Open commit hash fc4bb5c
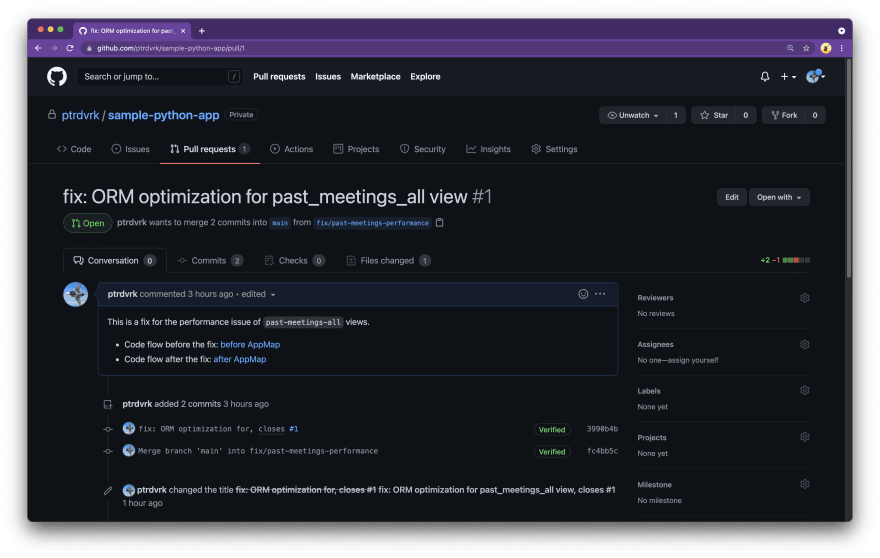The image size is (880, 558). 602,451
